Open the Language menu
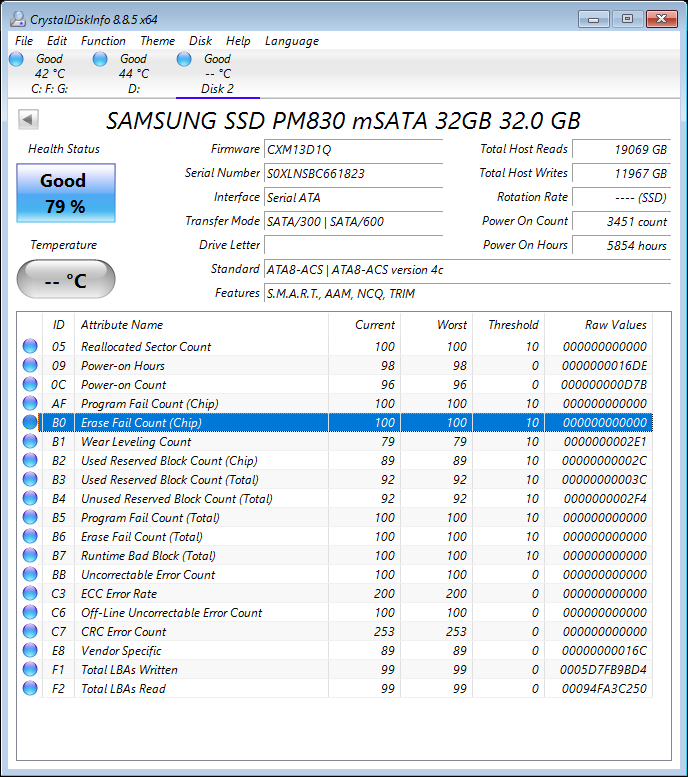 tap(291, 41)
